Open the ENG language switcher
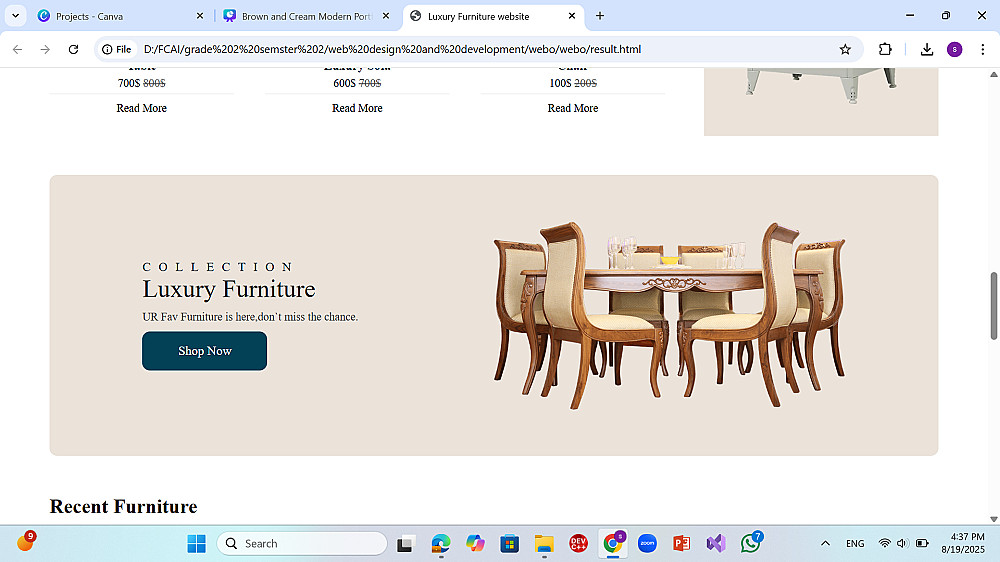This screenshot has width=1000, height=562. (x=855, y=544)
